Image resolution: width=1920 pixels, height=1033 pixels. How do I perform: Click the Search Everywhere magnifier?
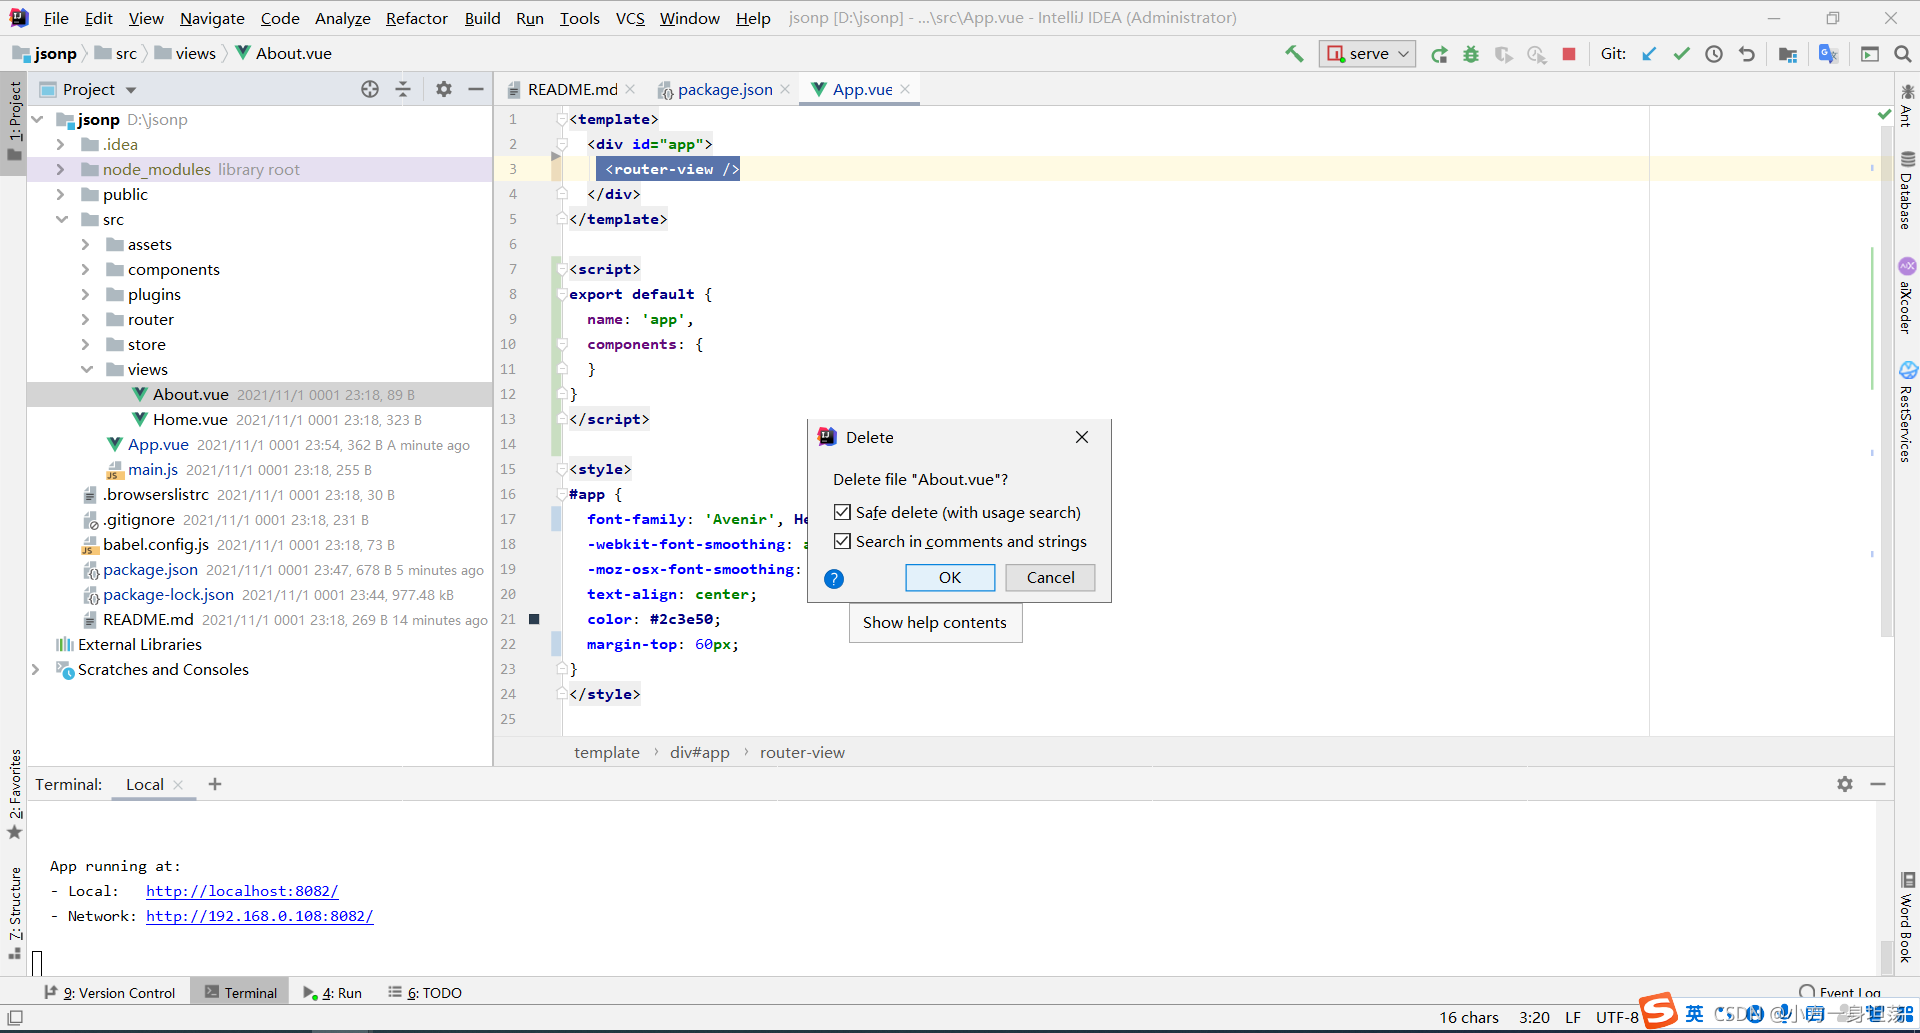click(x=1903, y=54)
